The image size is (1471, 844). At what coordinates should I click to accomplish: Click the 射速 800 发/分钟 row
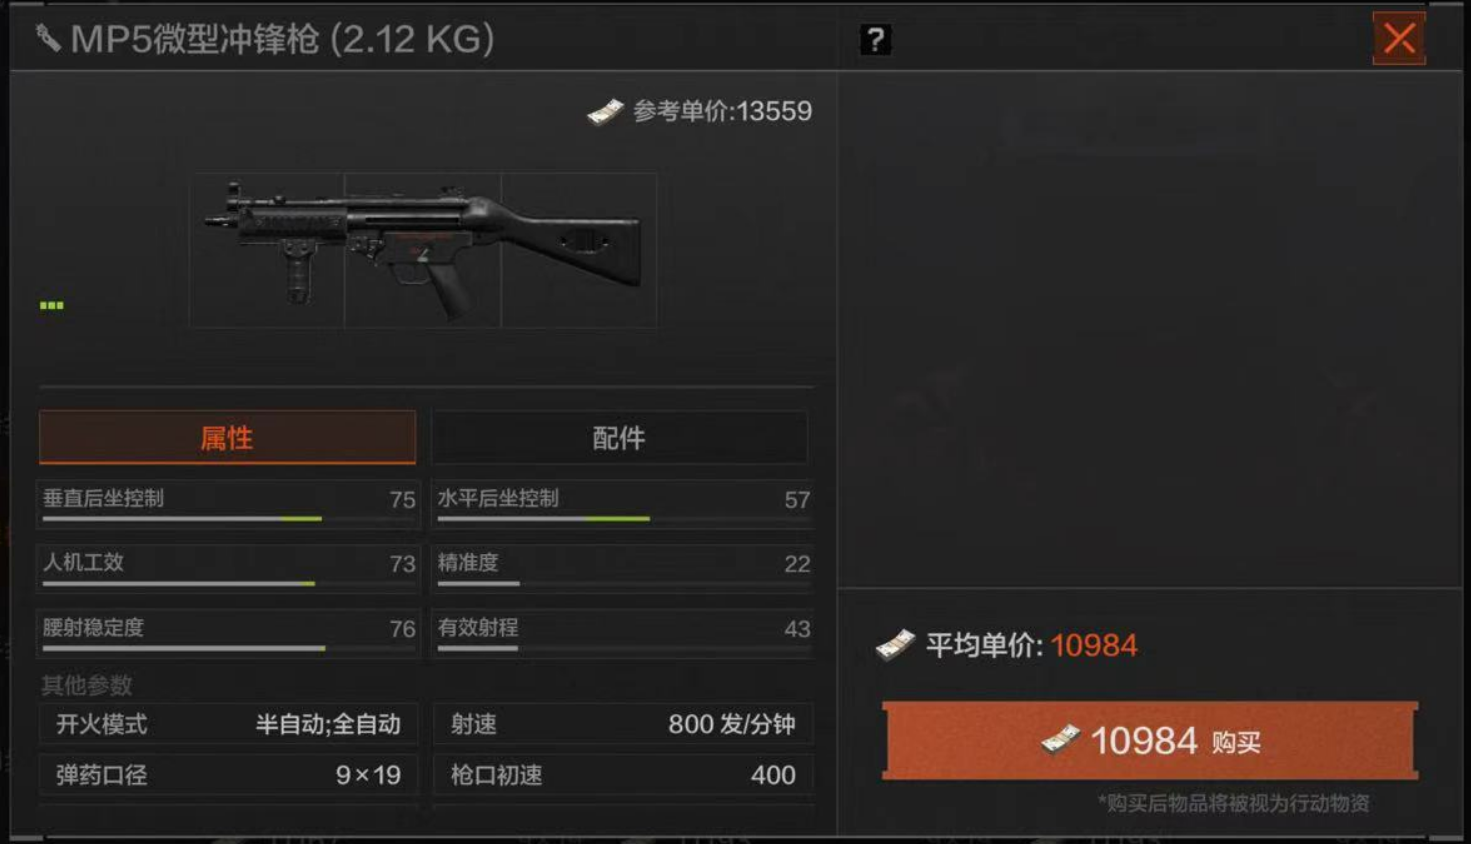point(623,724)
